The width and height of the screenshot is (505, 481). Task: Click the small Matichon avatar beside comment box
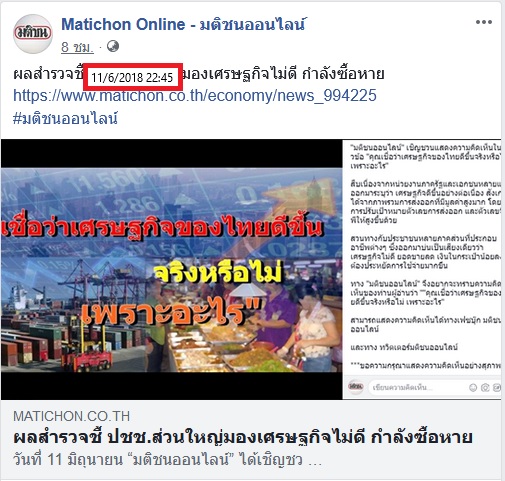(355, 387)
